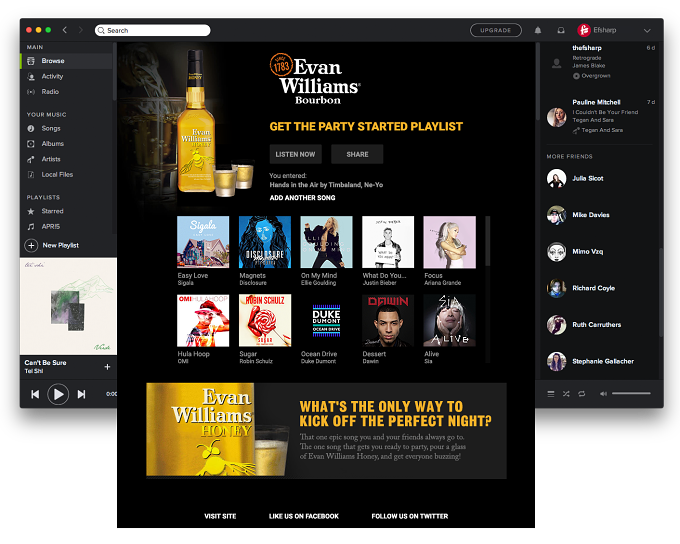Viewport: 680px width, 544px height.
Task: Select On My Mind album cover
Action: tap(326, 242)
